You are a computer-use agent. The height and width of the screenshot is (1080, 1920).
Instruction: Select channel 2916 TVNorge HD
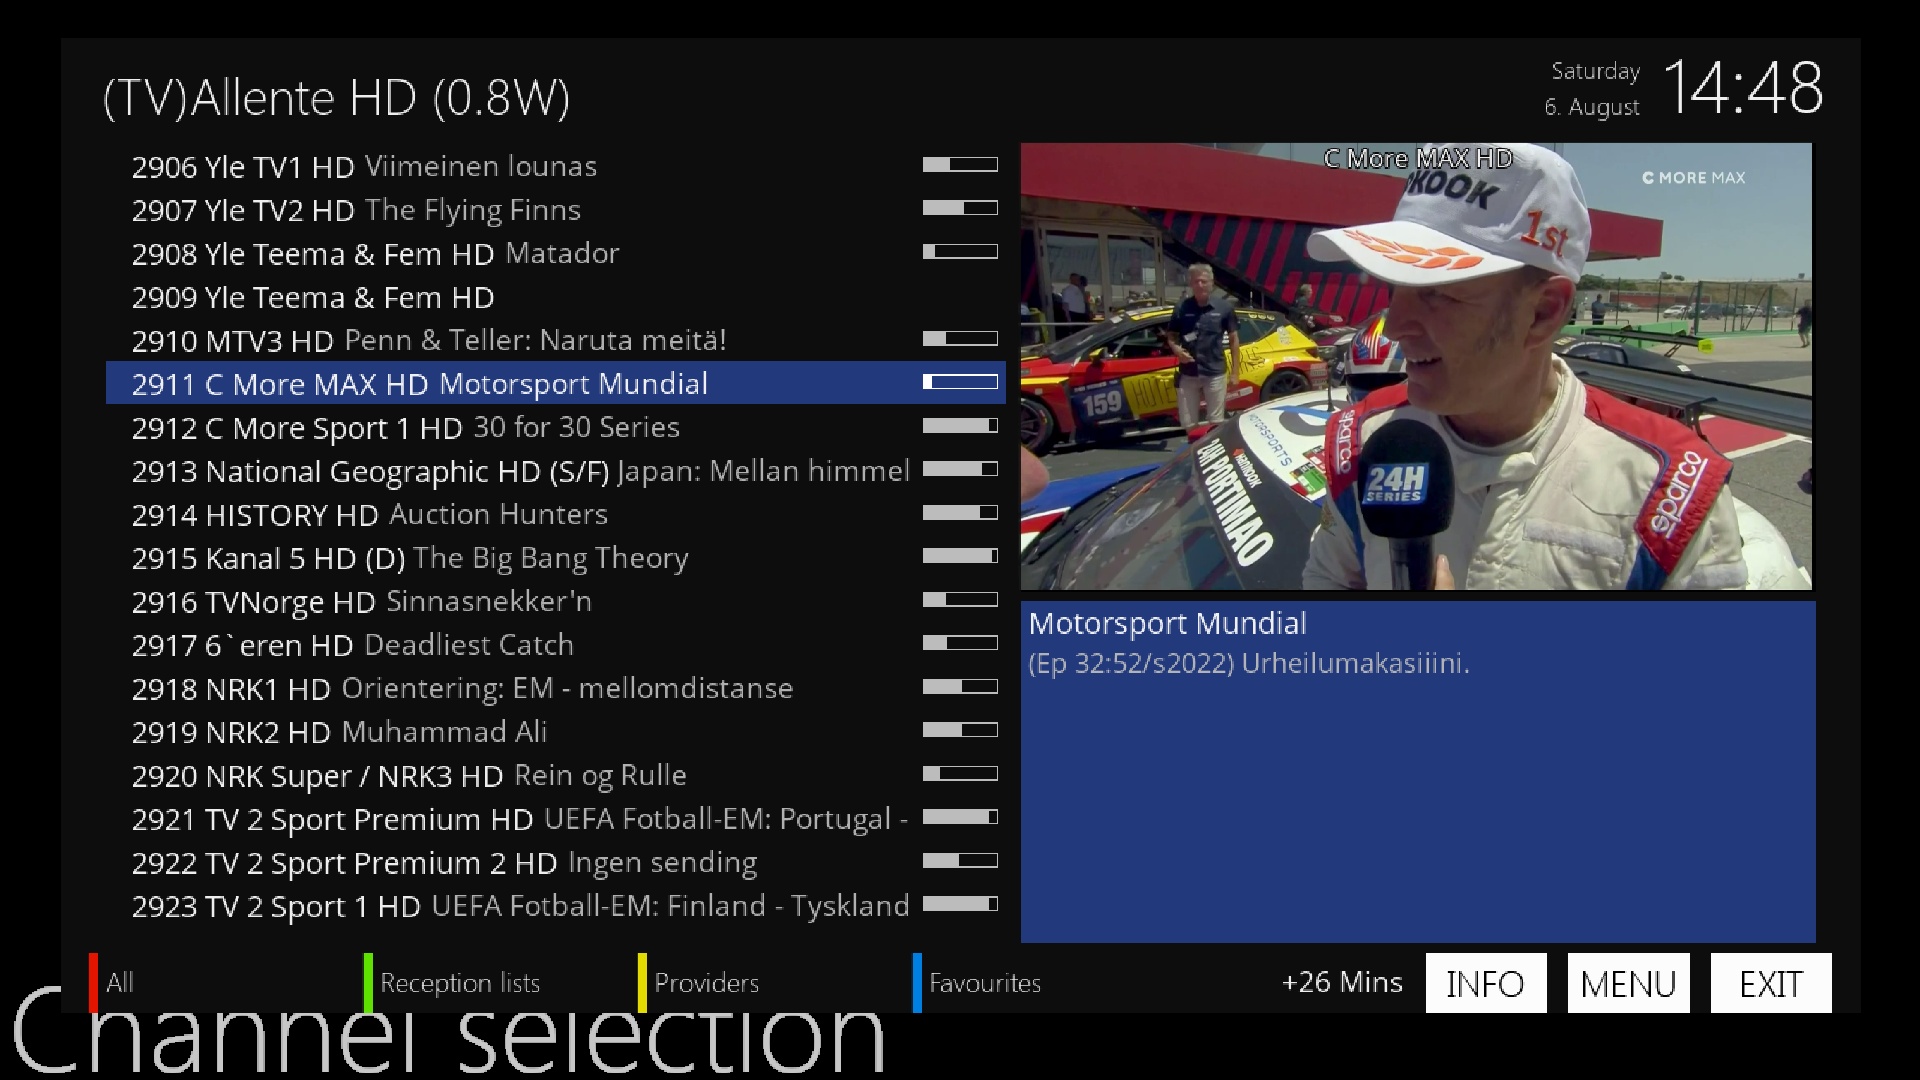point(555,601)
